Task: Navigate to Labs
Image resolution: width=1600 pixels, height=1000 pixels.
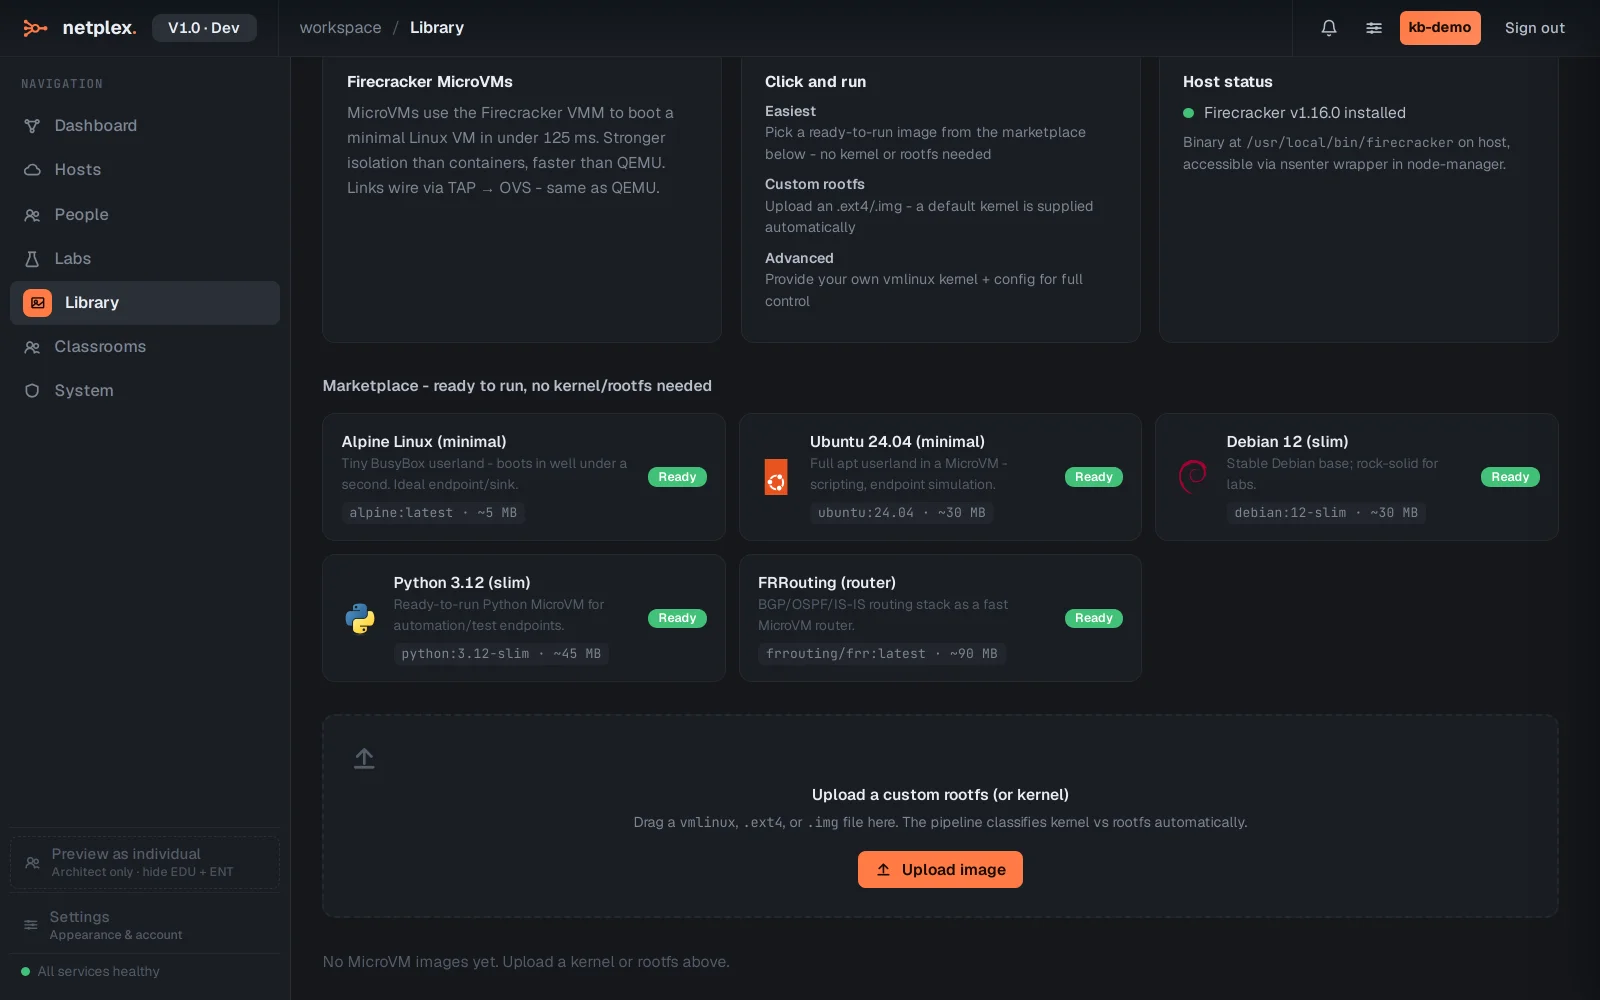Action: 145,259
